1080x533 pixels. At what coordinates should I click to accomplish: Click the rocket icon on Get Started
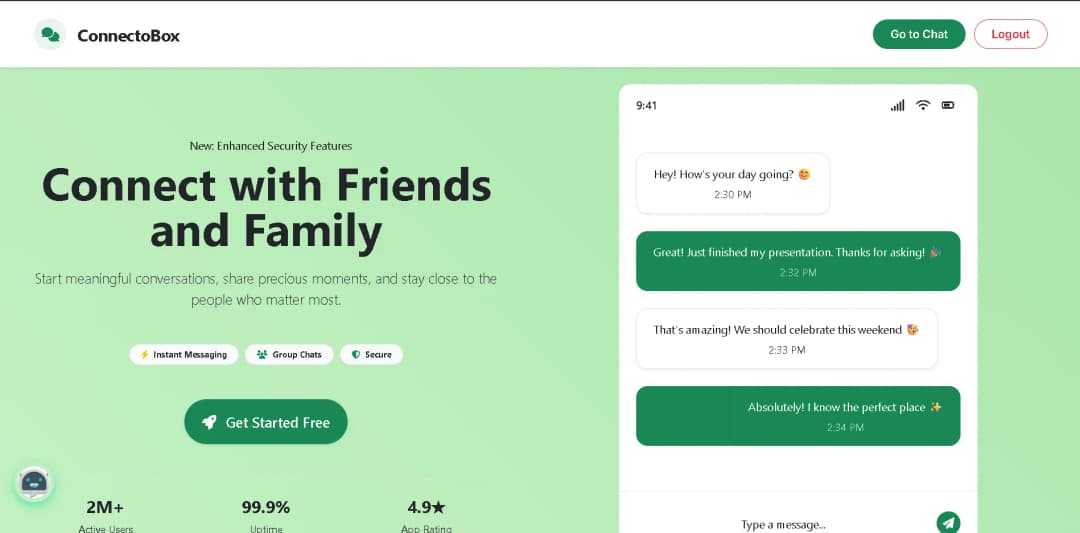[x=209, y=422]
